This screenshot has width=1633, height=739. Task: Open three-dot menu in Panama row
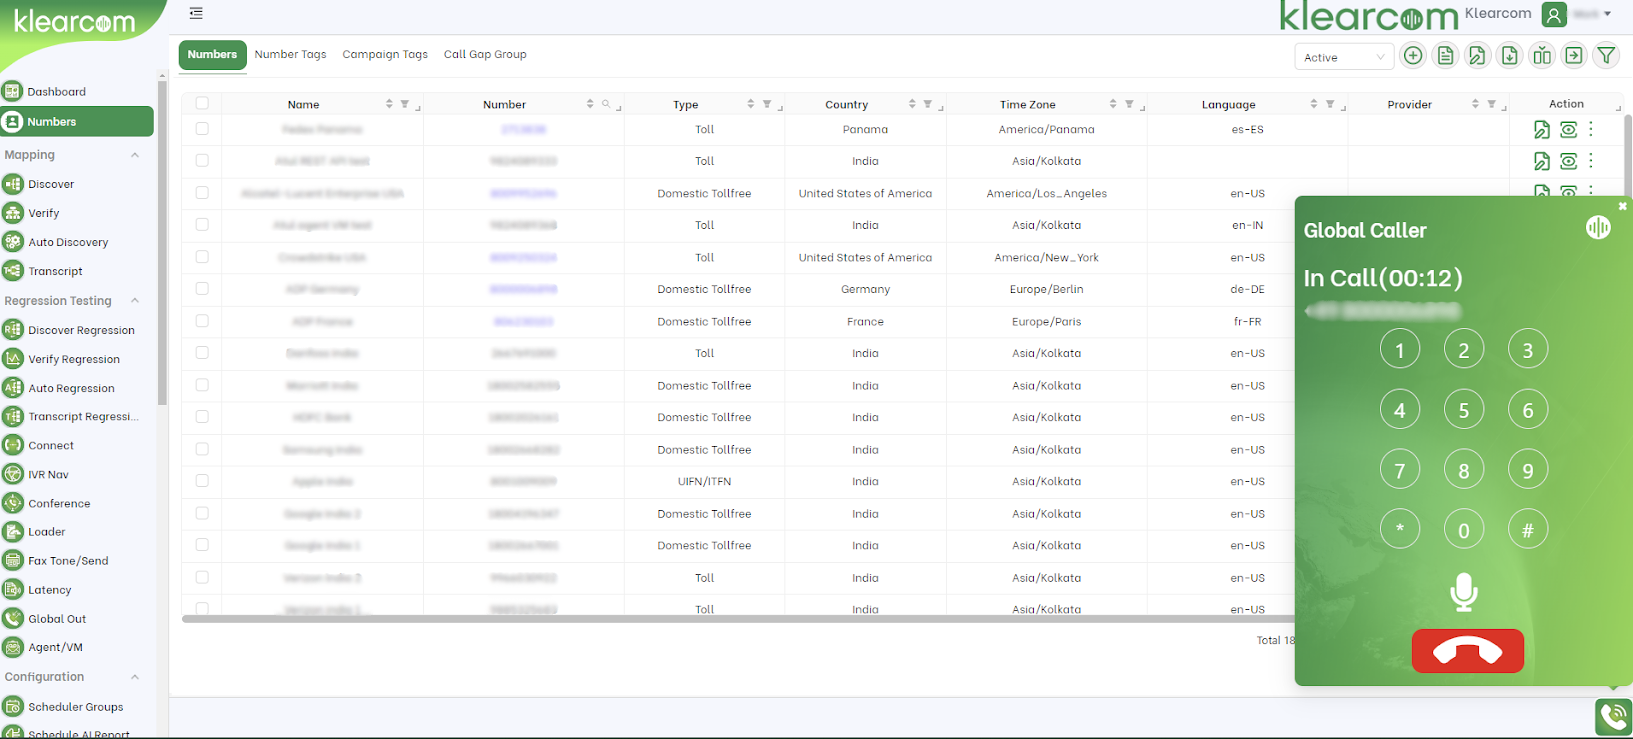click(x=1591, y=129)
